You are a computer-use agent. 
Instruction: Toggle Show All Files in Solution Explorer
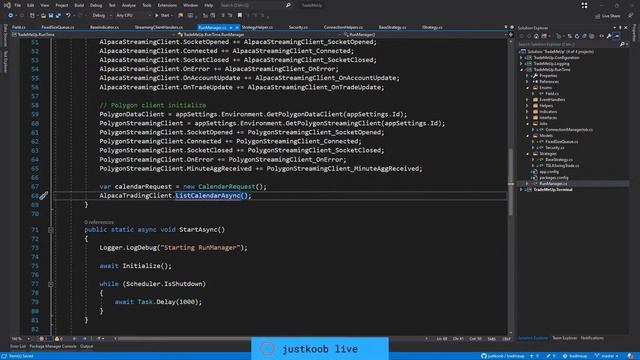point(591,36)
